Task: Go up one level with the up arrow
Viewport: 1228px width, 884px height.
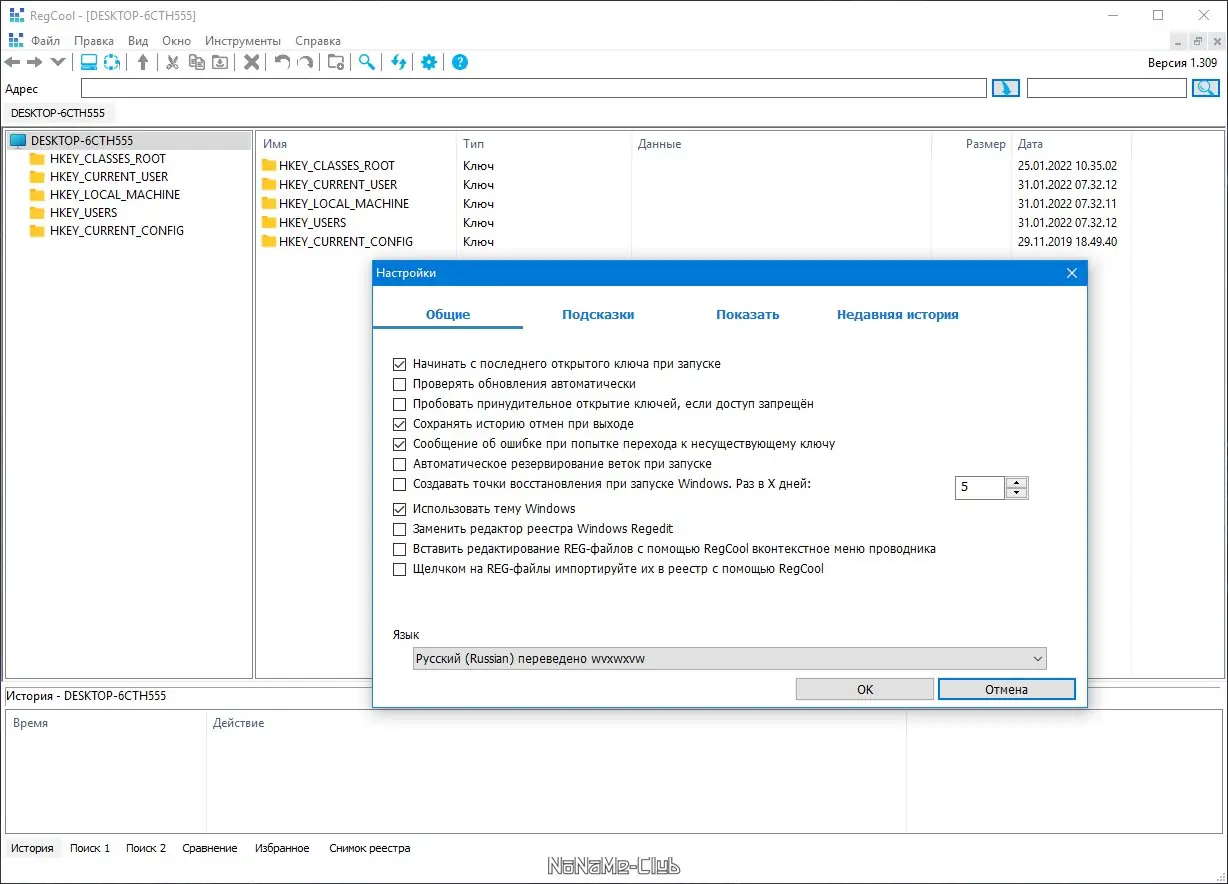Action: 143,62
